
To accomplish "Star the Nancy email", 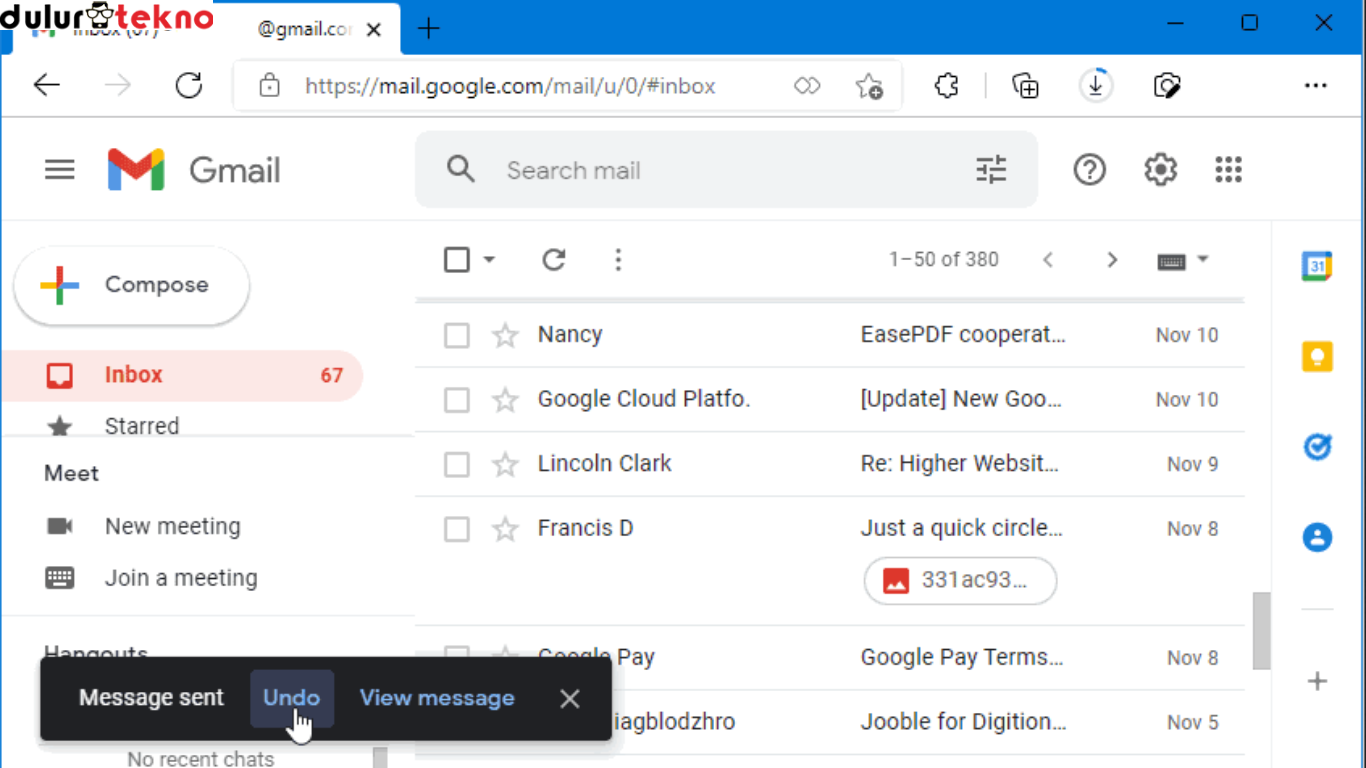I will [505, 335].
